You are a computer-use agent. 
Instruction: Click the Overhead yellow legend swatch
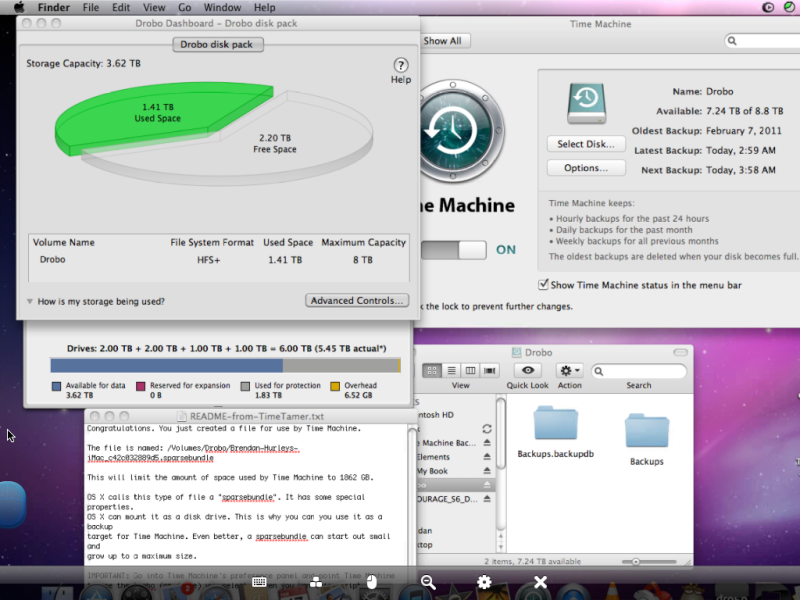click(x=335, y=386)
